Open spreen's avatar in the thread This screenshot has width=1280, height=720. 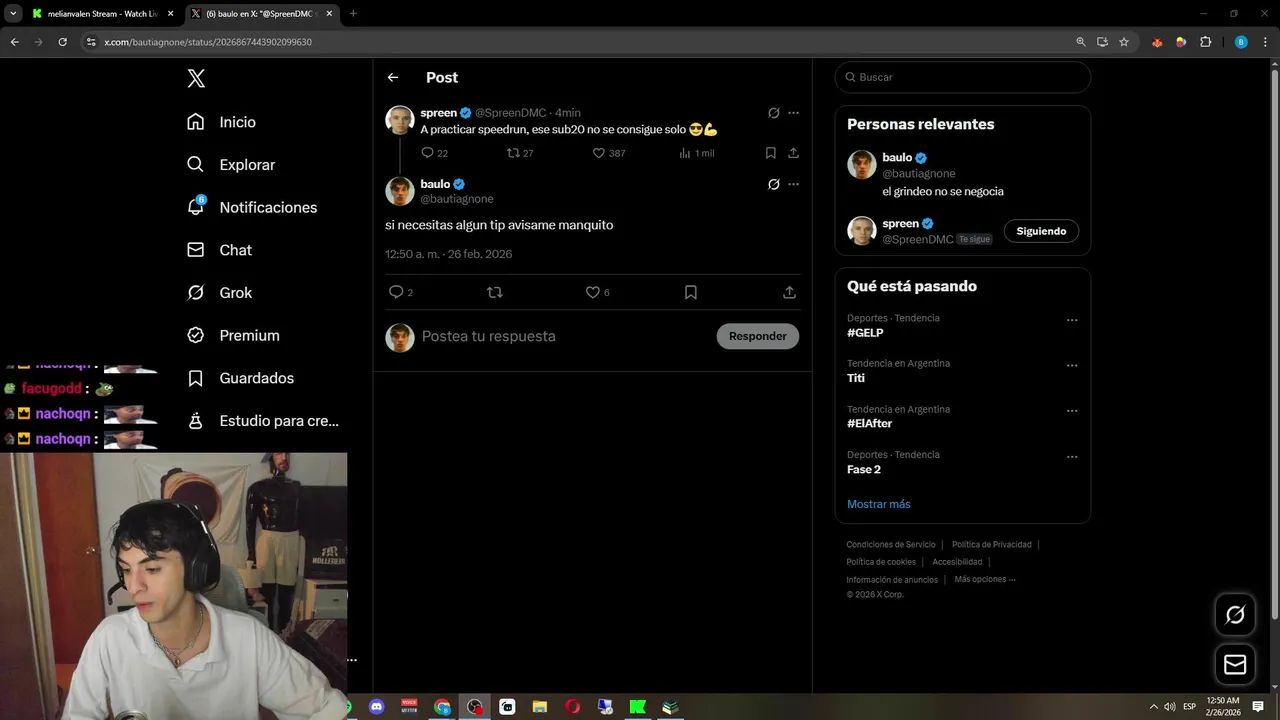pos(400,120)
